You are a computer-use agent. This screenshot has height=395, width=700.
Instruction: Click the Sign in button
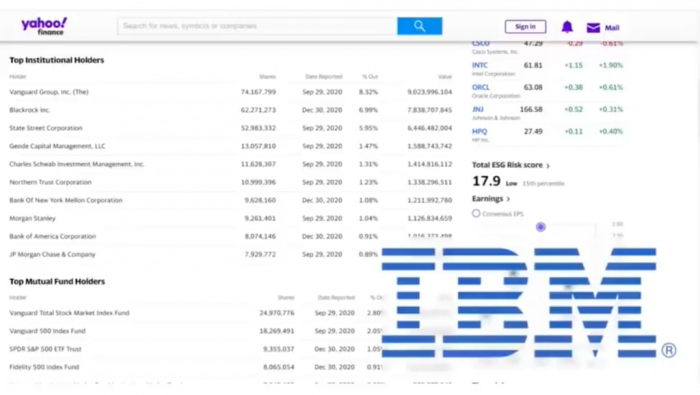pyautogui.click(x=525, y=27)
